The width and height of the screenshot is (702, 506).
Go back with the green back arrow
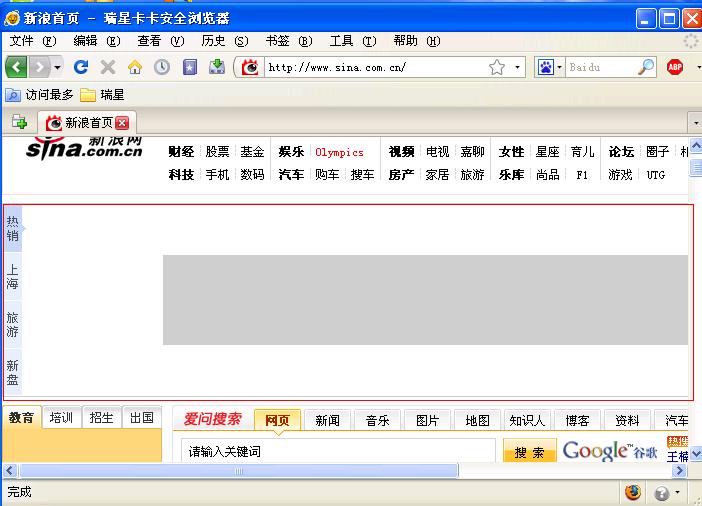tap(16, 67)
